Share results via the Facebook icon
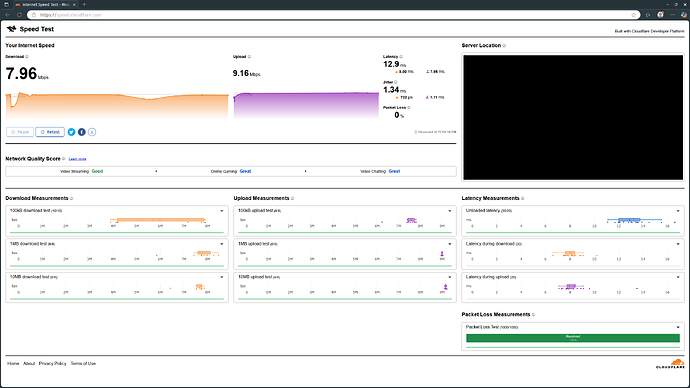The height and width of the screenshot is (388, 690). pyautogui.click(x=81, y=132)
